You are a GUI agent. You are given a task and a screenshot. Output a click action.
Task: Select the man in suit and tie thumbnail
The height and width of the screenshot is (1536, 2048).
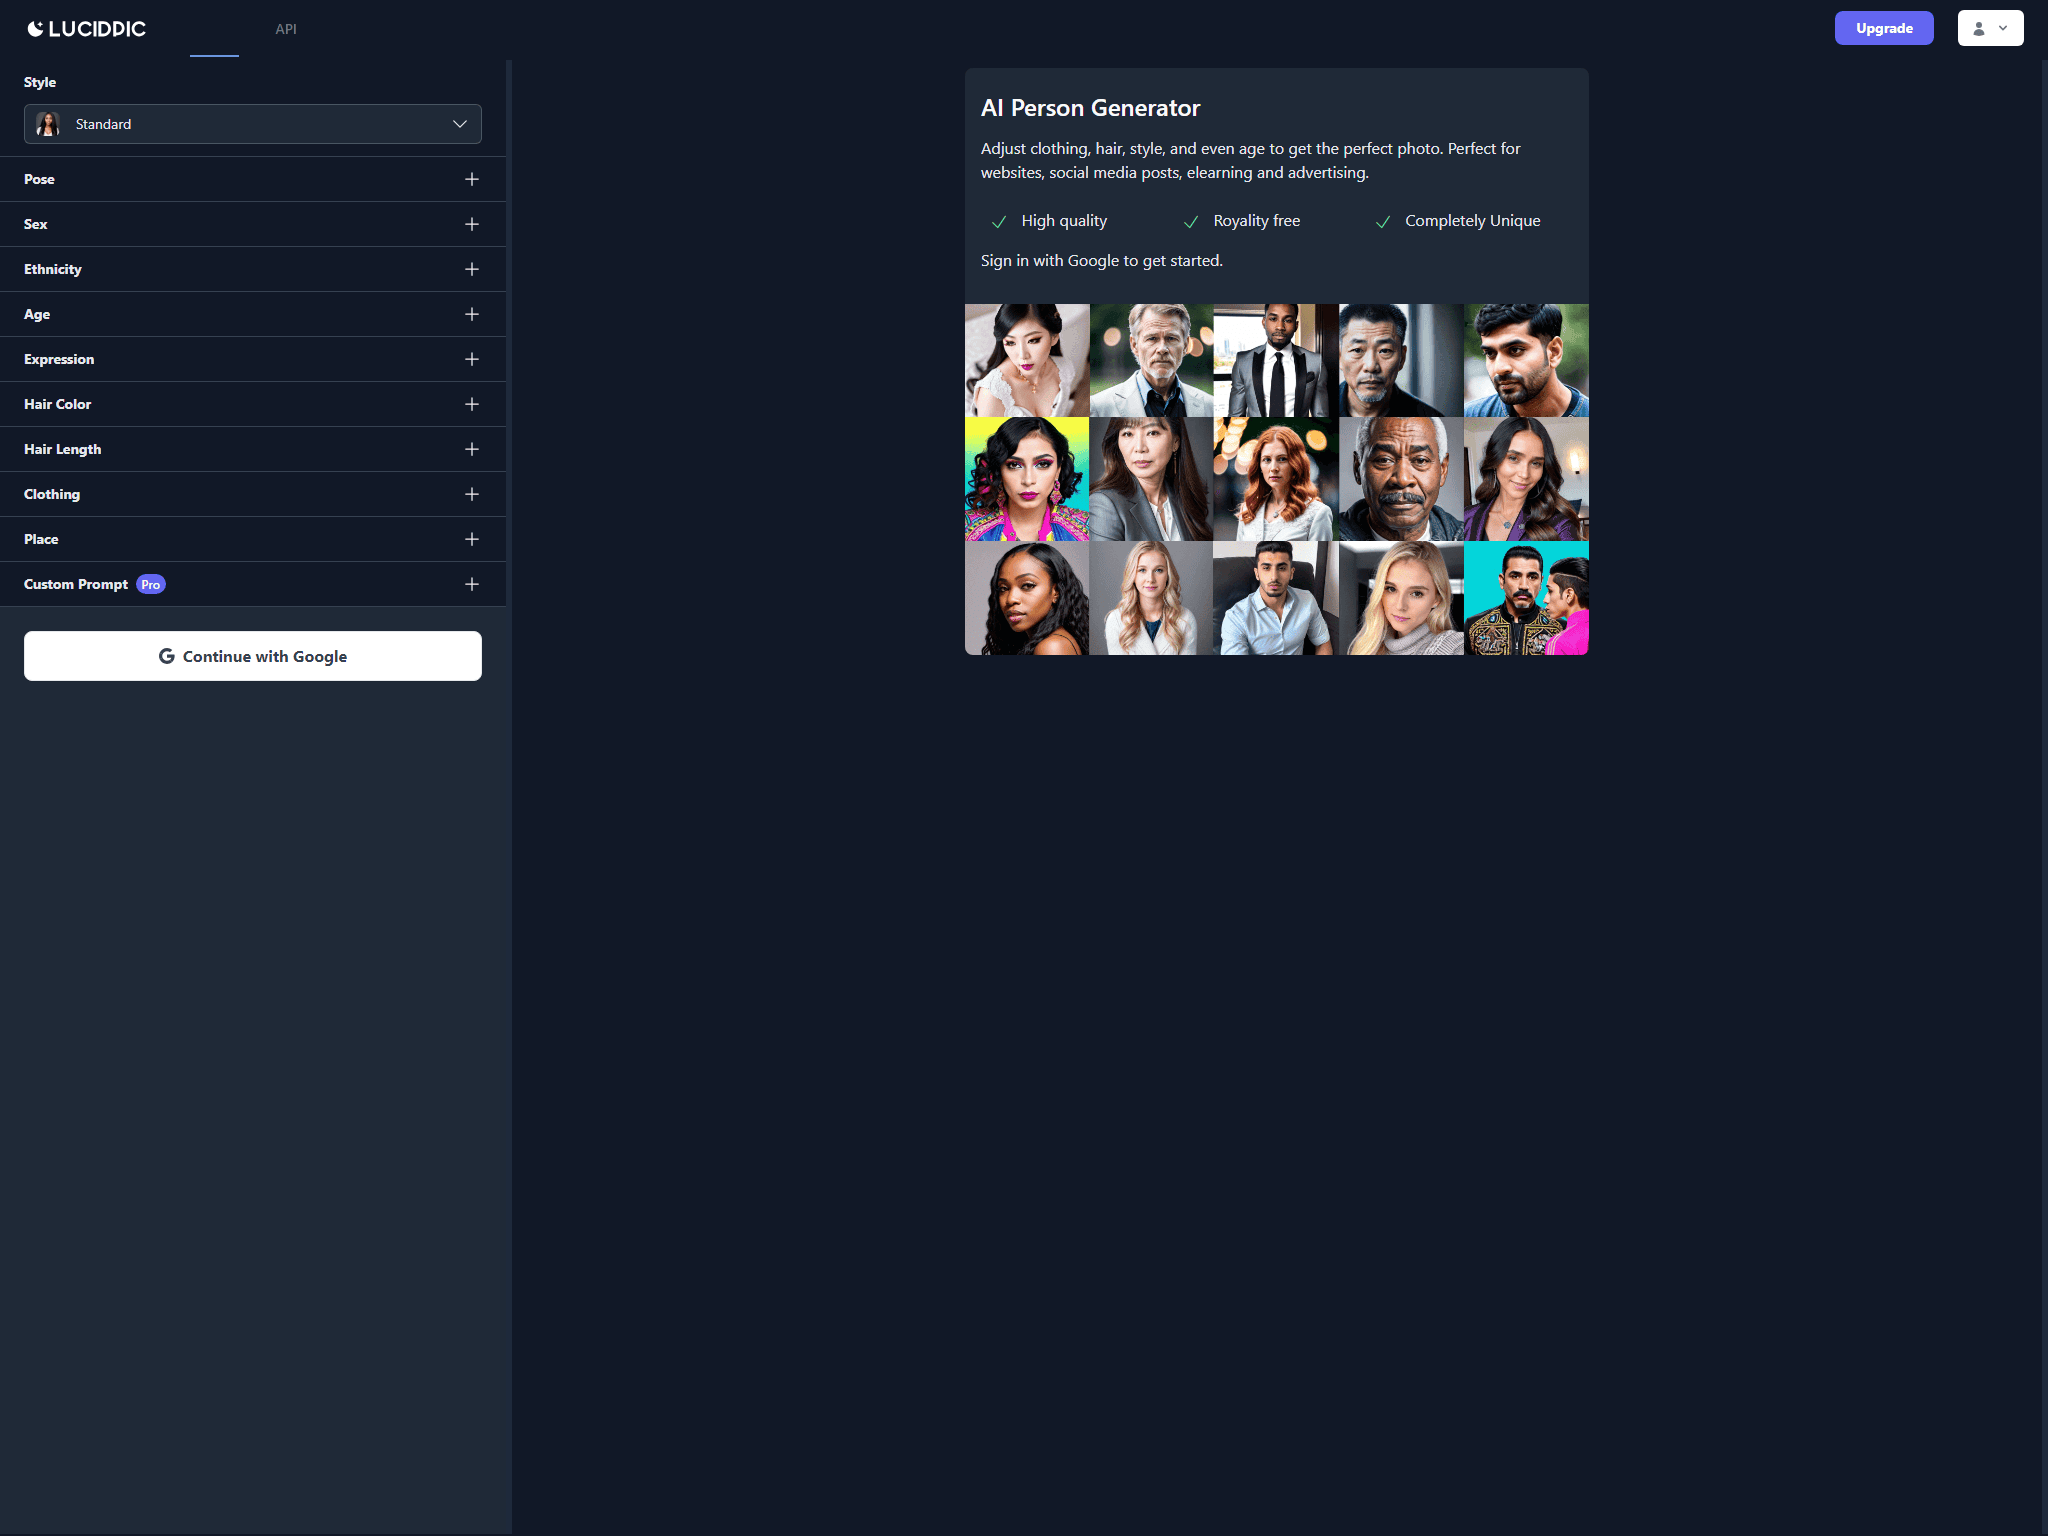point(1276,360)
